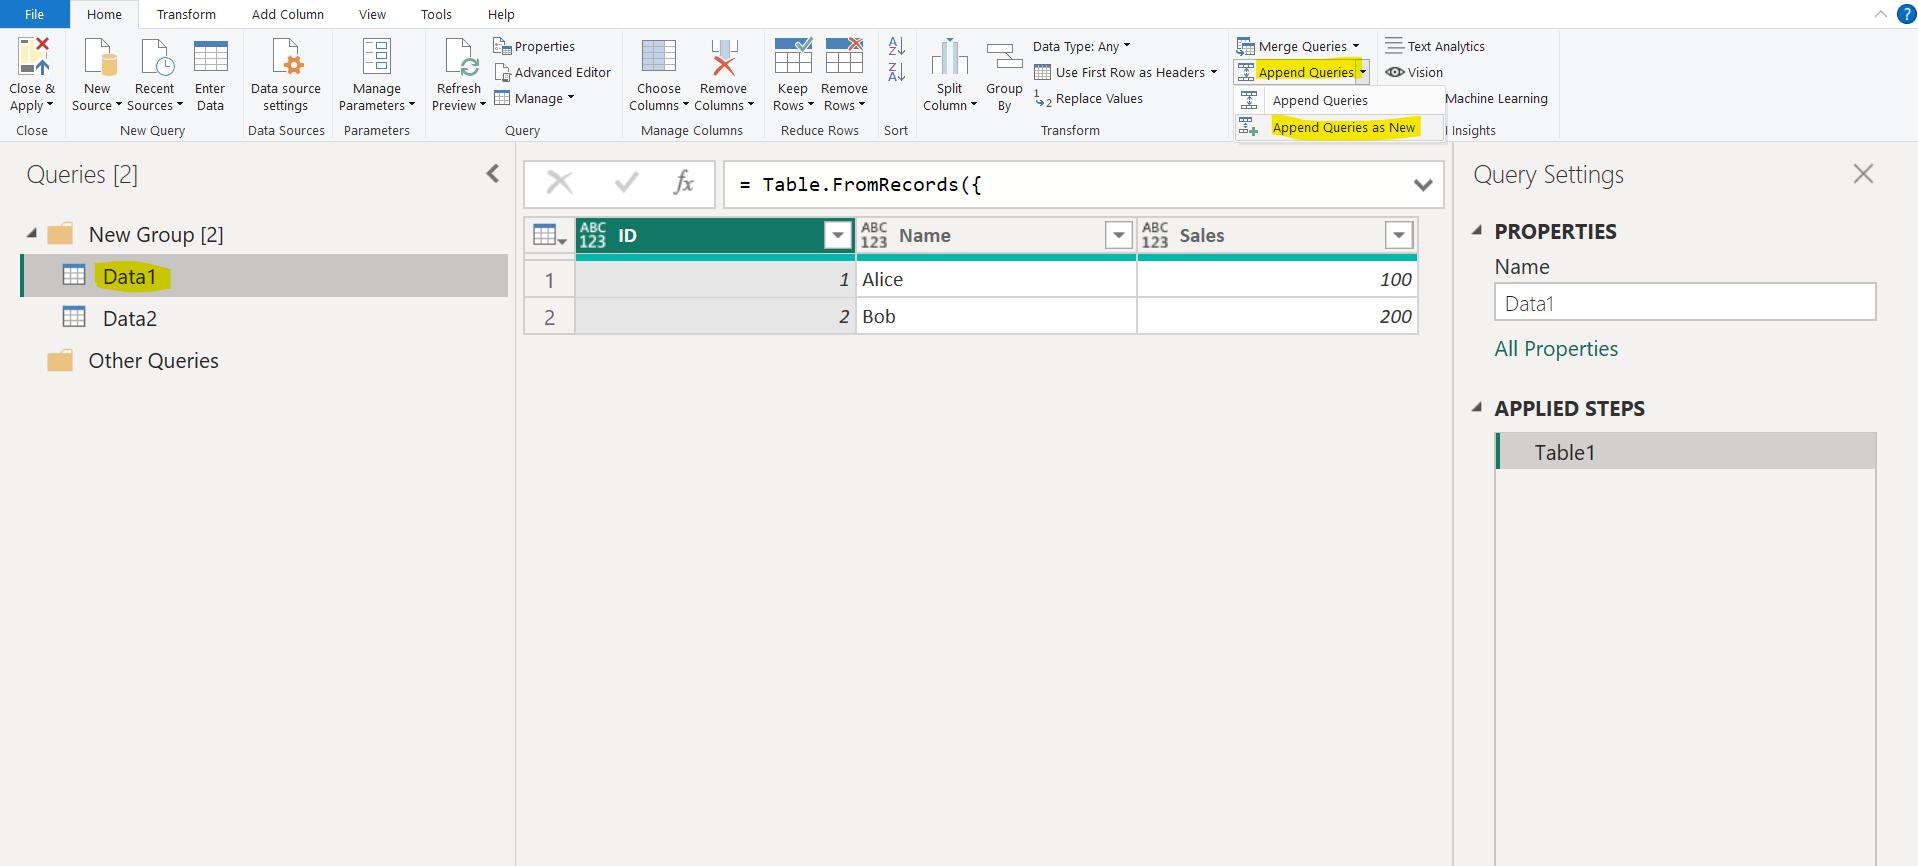Collapse the Queries pane
This screenshot has width=1918, height=866.
click(x=492, y=174)
